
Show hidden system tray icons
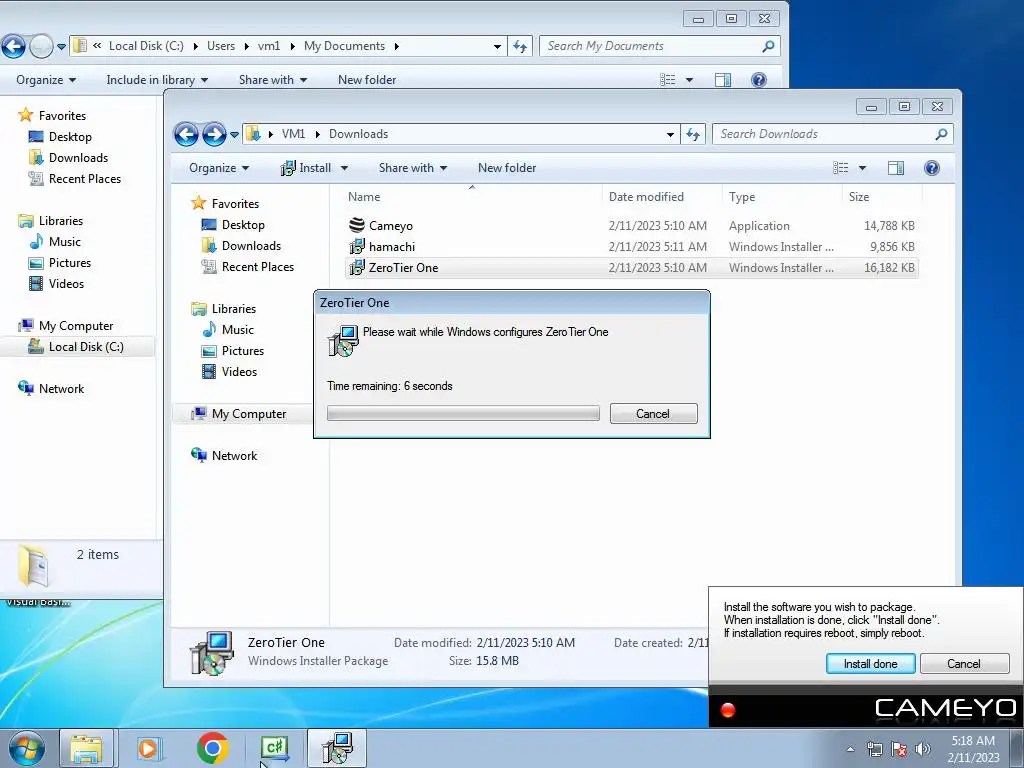850,749
